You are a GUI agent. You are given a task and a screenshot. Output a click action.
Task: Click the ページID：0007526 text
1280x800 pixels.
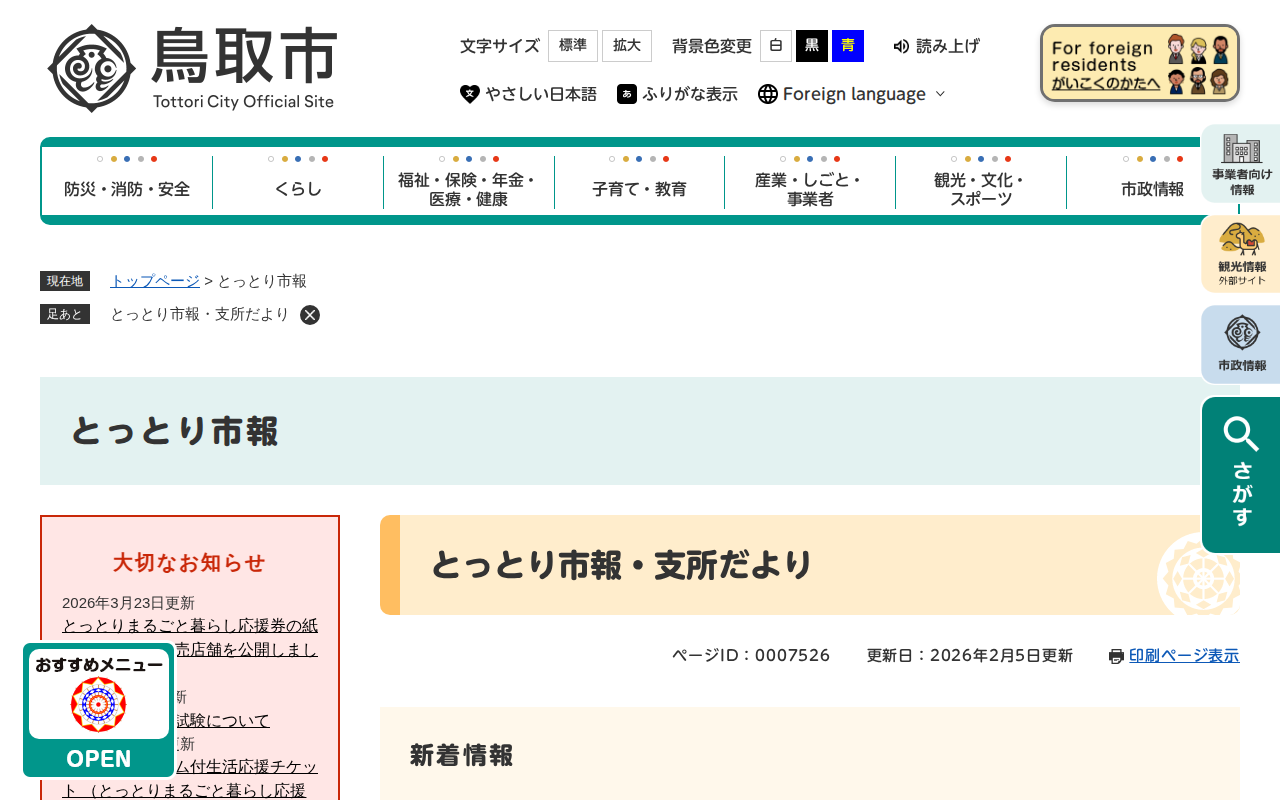pos(751,656)
